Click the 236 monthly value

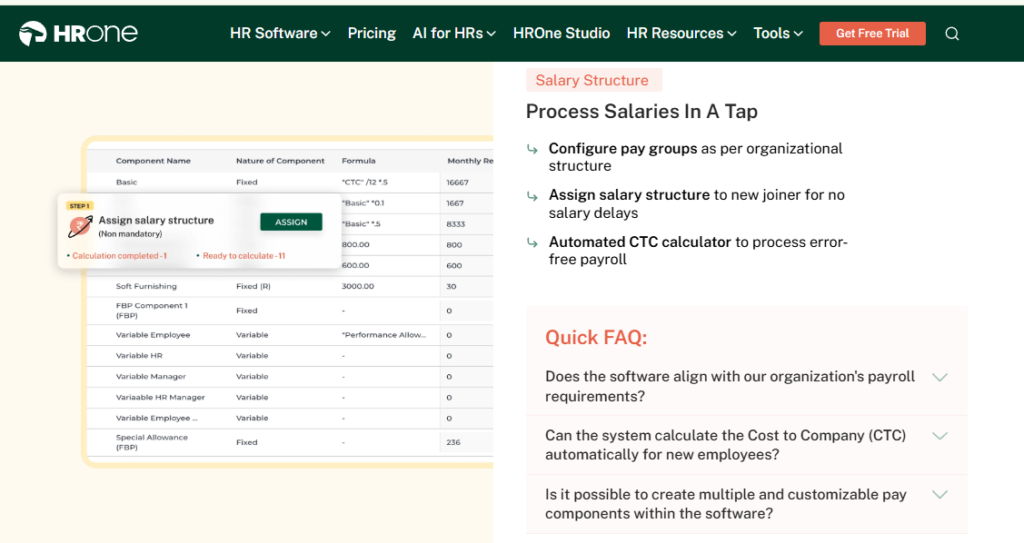(x=453, y=442)
